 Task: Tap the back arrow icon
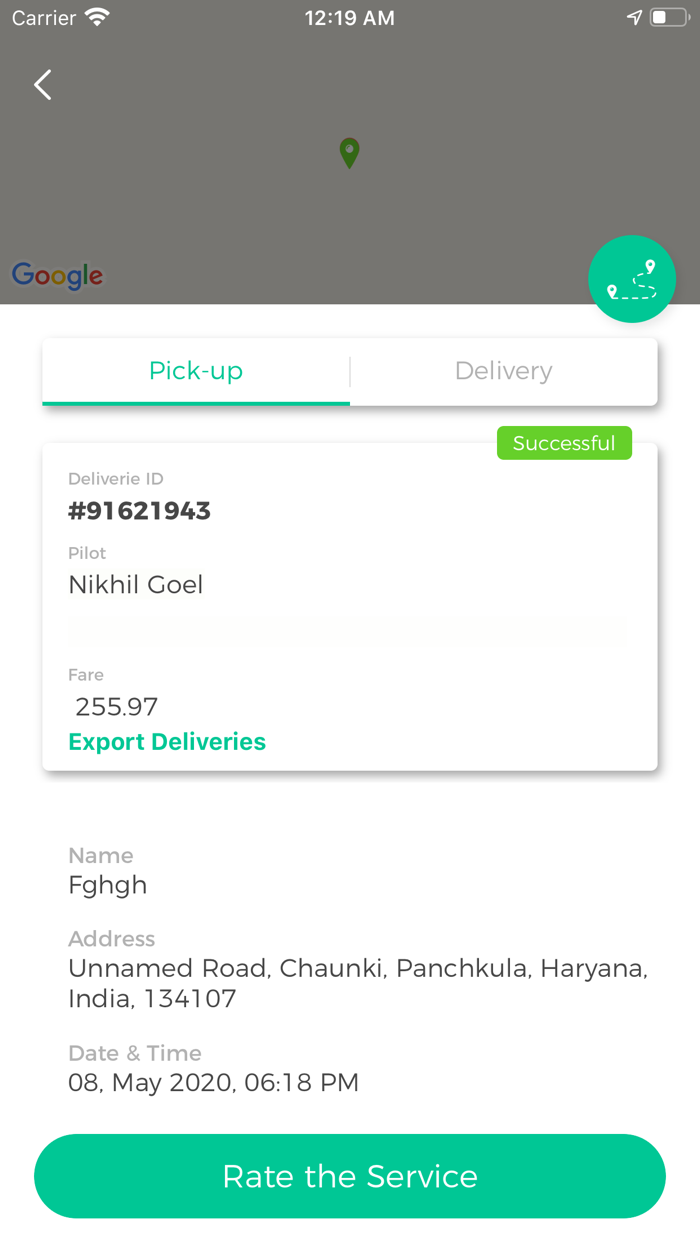(x=42, y=85)
